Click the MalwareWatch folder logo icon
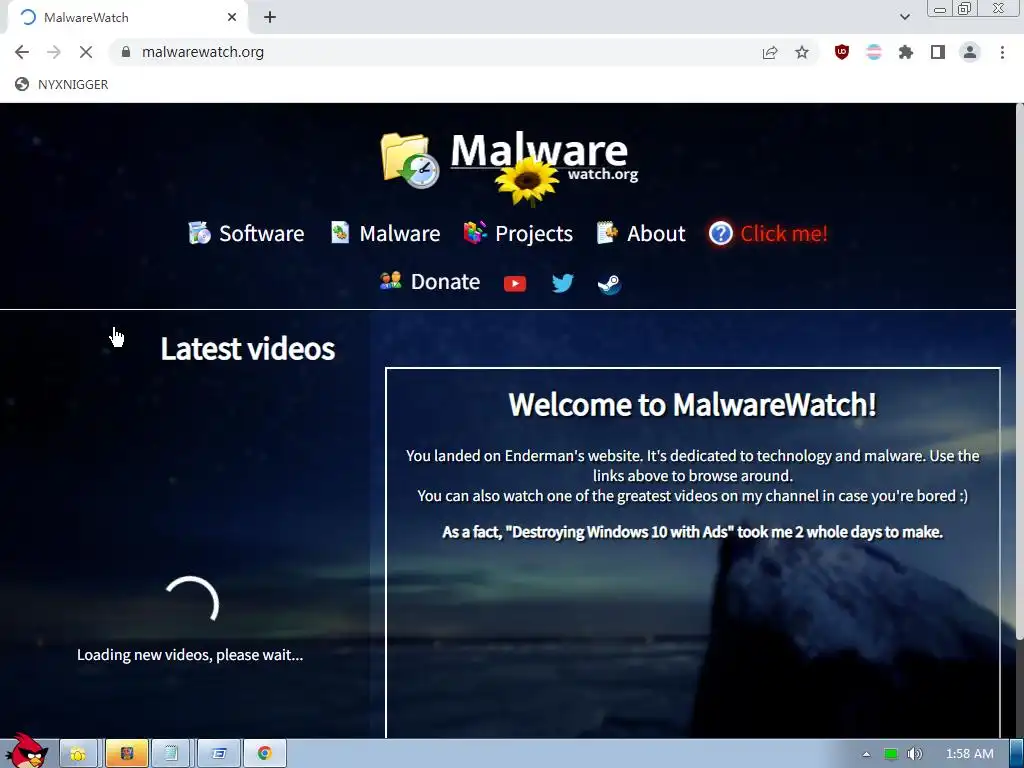The height and width of the screenshot is (768, 1024). tap(409, 160)
